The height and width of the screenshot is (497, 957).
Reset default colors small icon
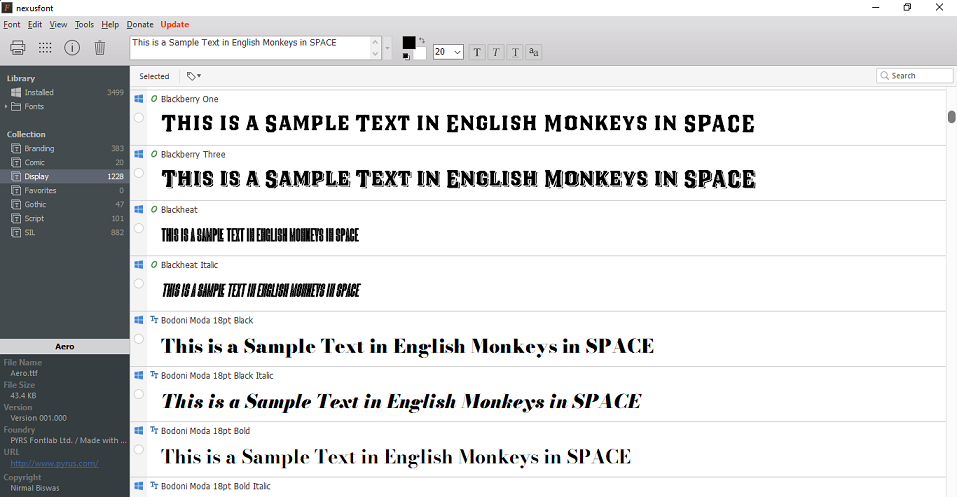pos(406,56)
